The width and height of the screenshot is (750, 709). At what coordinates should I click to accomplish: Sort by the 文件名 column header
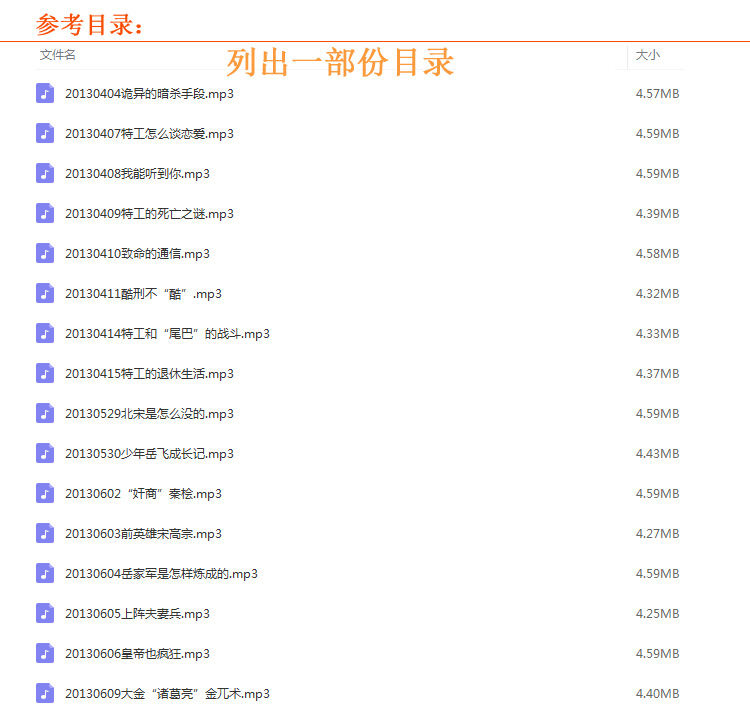(58, 55)
